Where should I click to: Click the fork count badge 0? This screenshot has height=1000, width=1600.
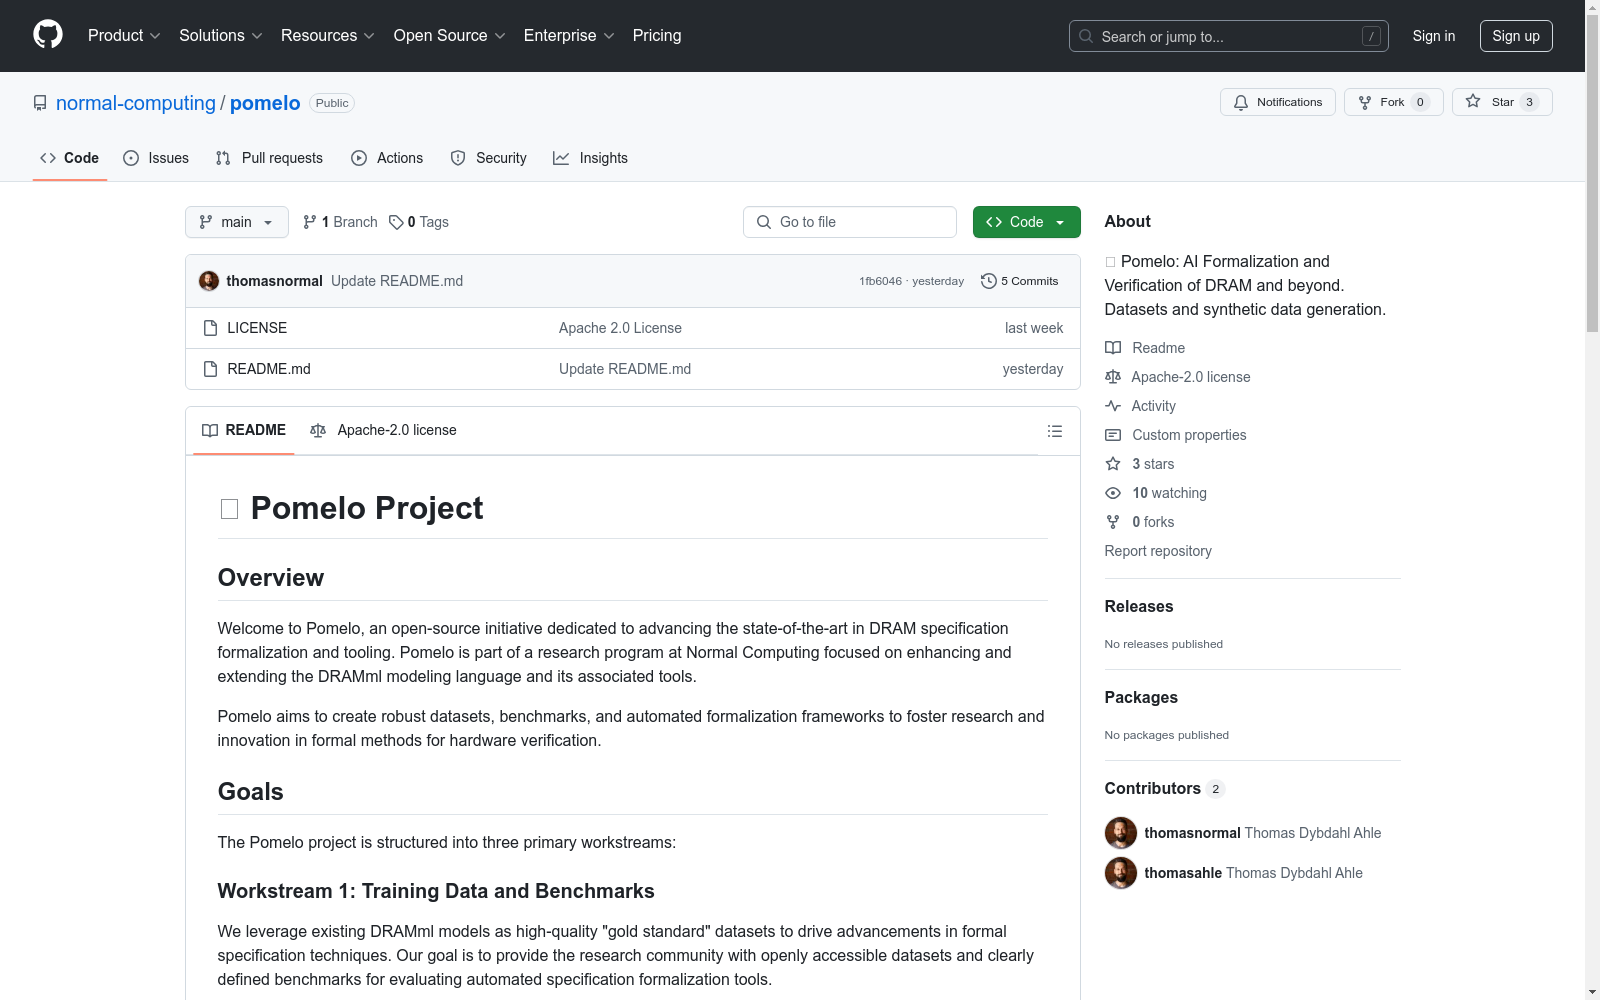1420,102
